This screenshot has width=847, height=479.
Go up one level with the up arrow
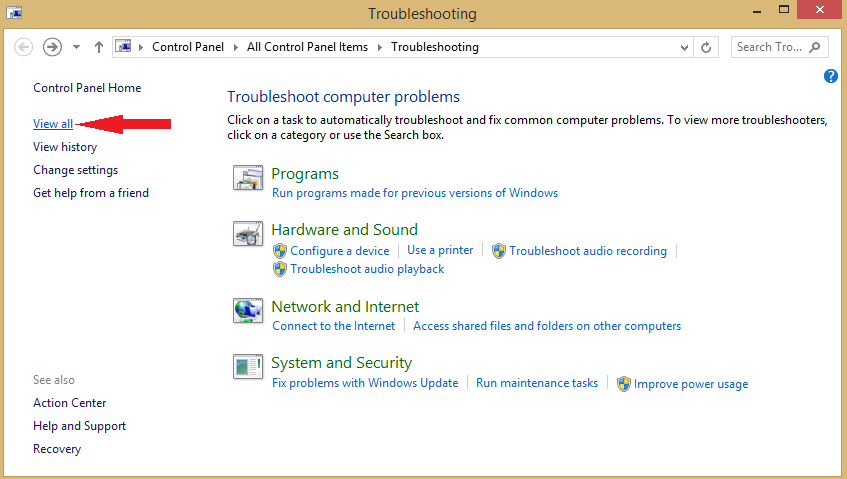(98, 47)
